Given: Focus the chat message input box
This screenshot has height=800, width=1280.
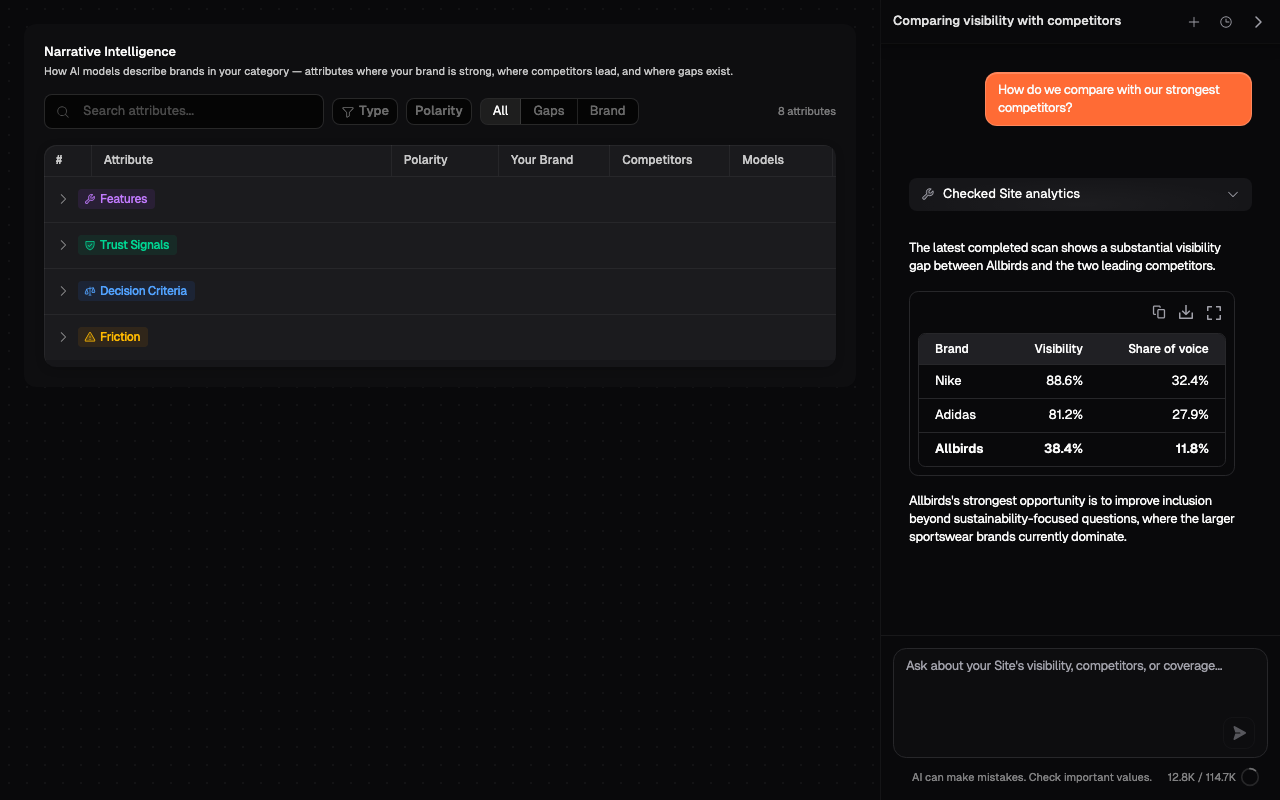Looking at the screenshot, I should (1080, 702).
